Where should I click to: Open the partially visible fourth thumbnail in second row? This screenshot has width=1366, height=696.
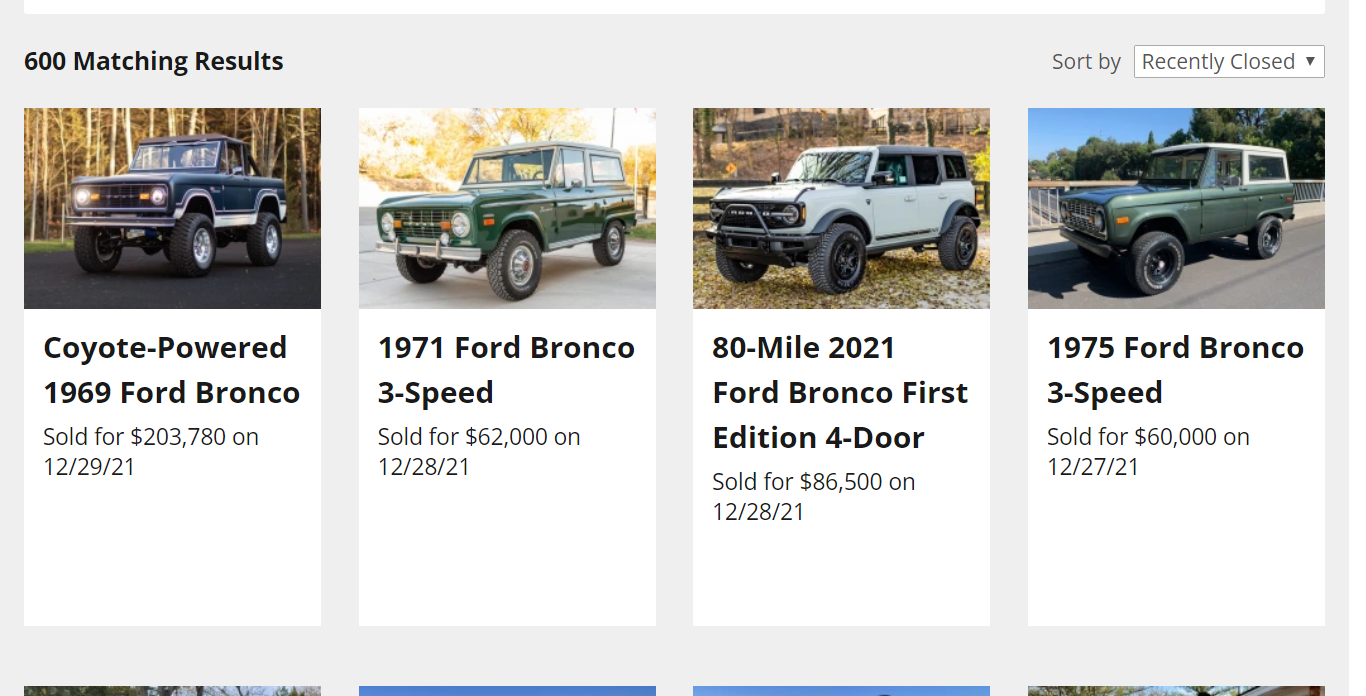[x=1176, y=691]
